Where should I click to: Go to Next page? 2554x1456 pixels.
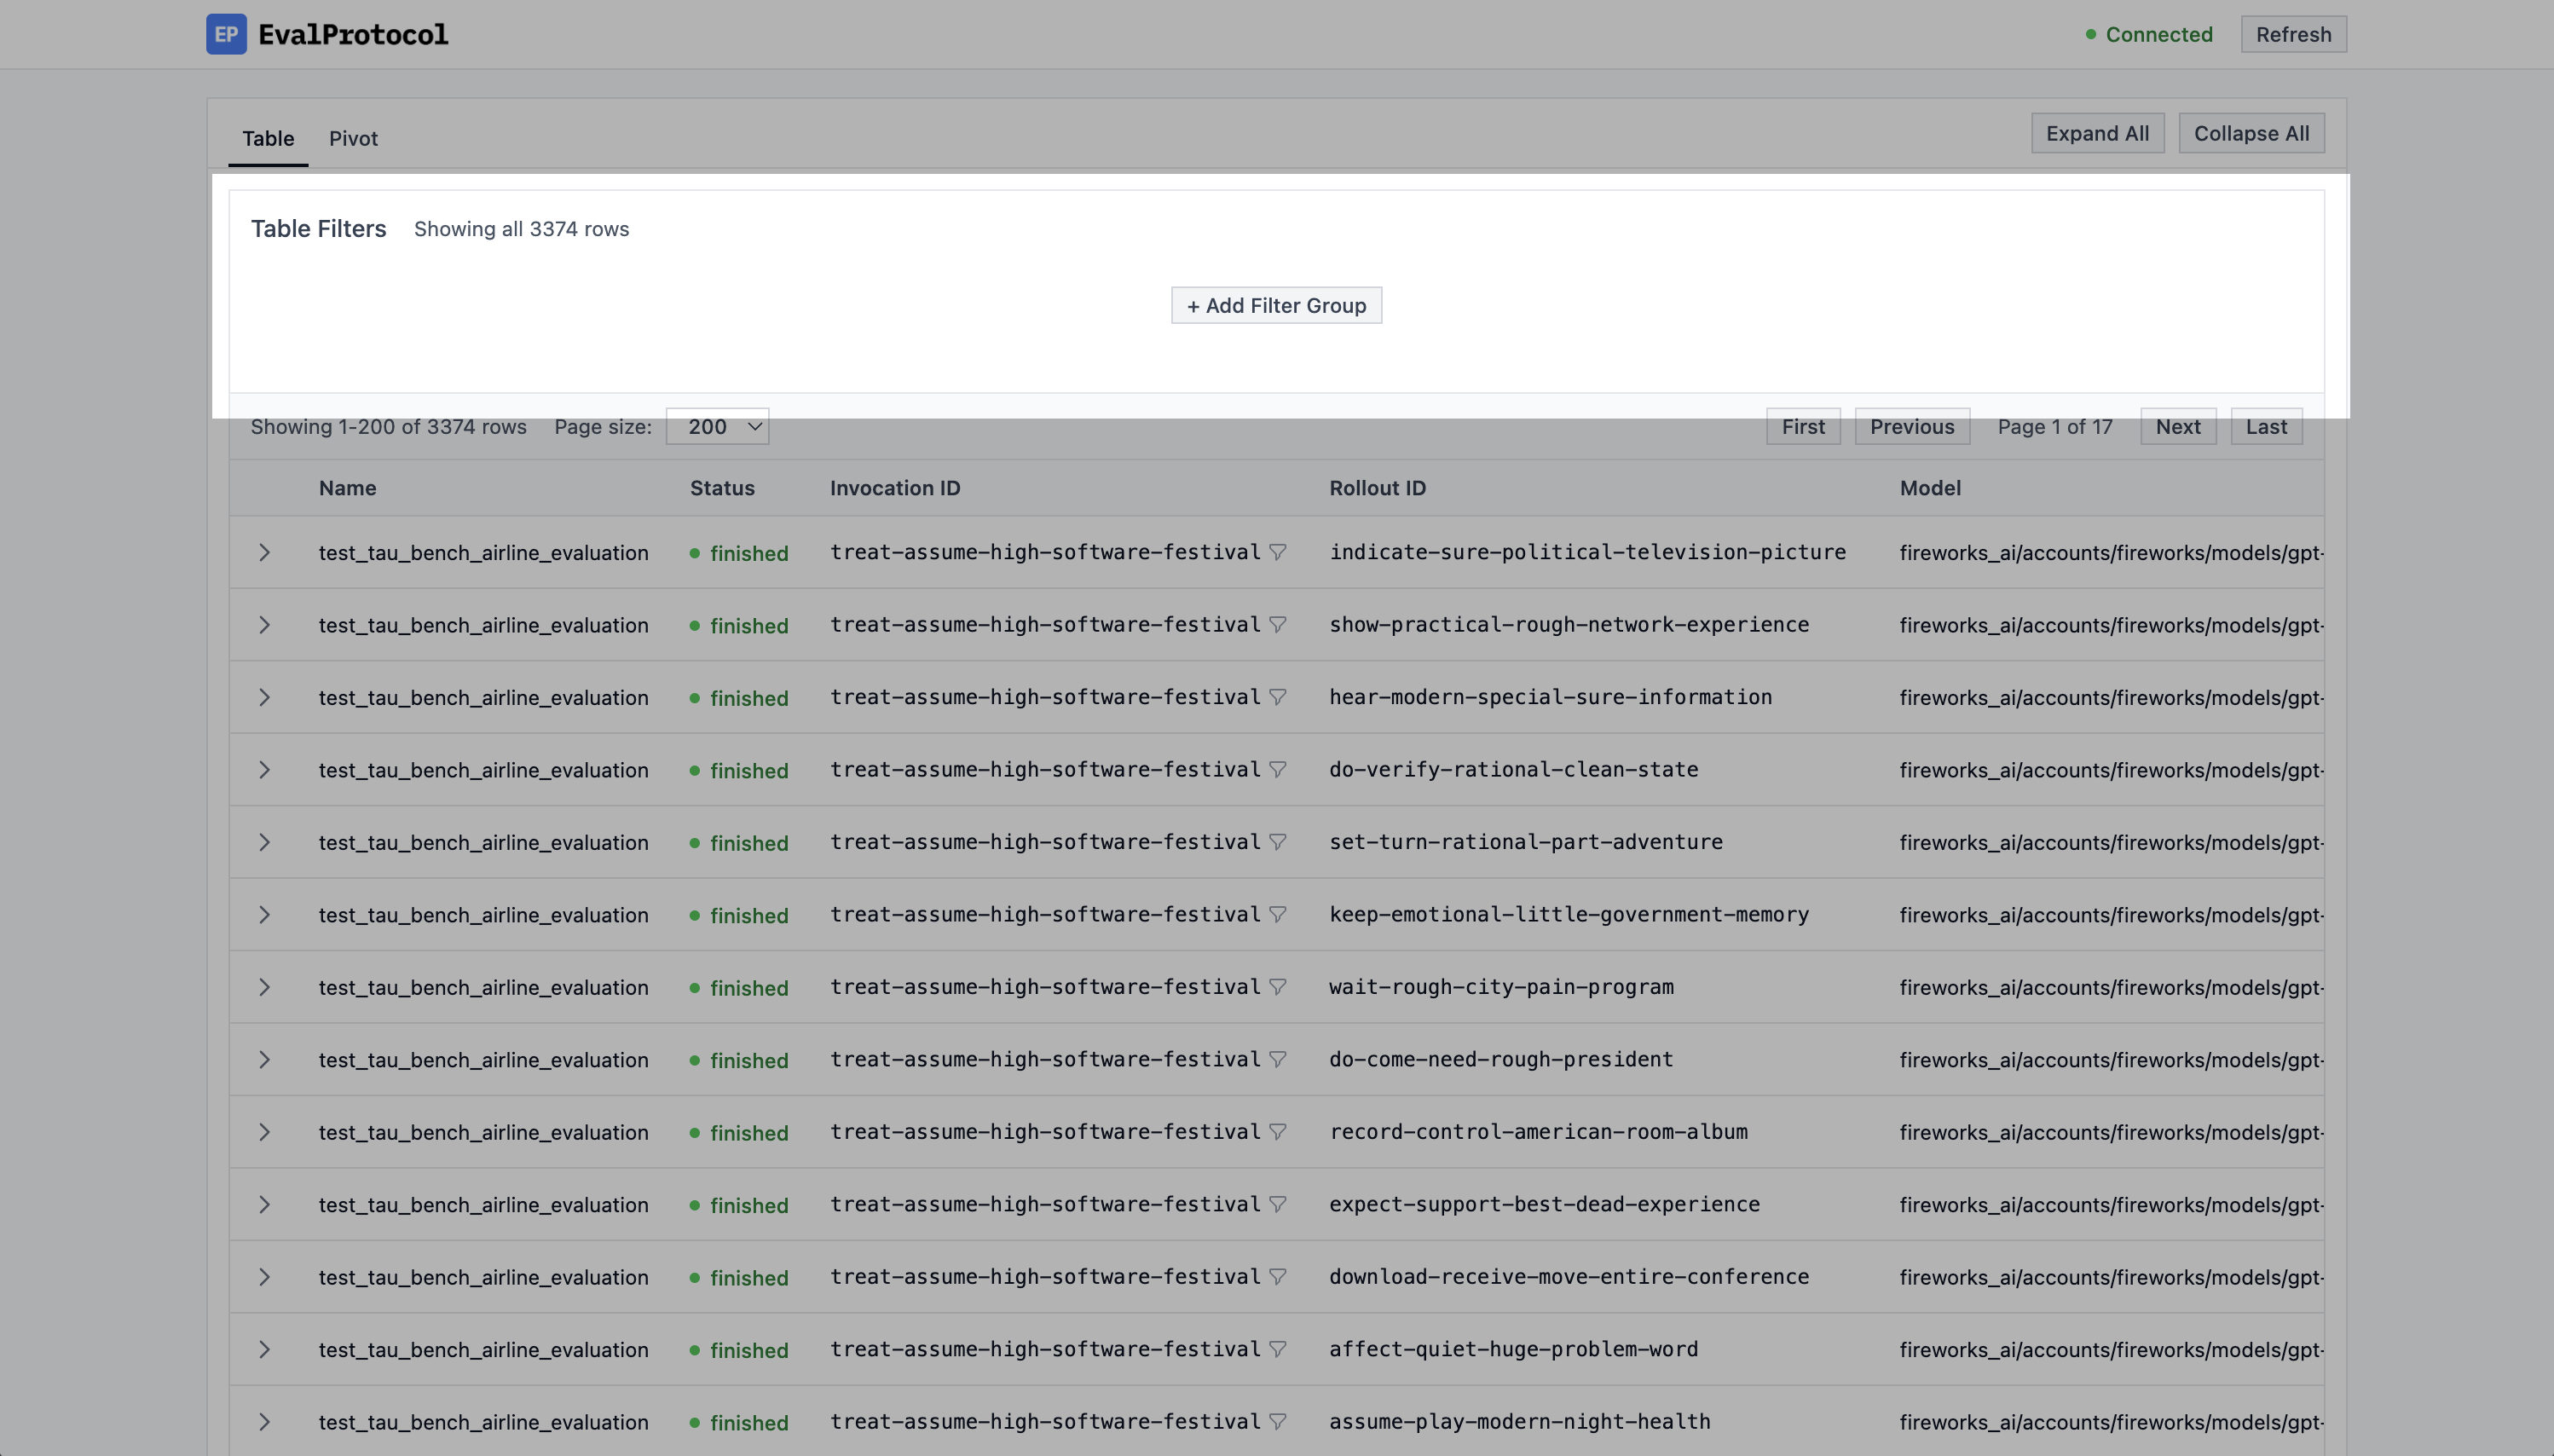2177,427
